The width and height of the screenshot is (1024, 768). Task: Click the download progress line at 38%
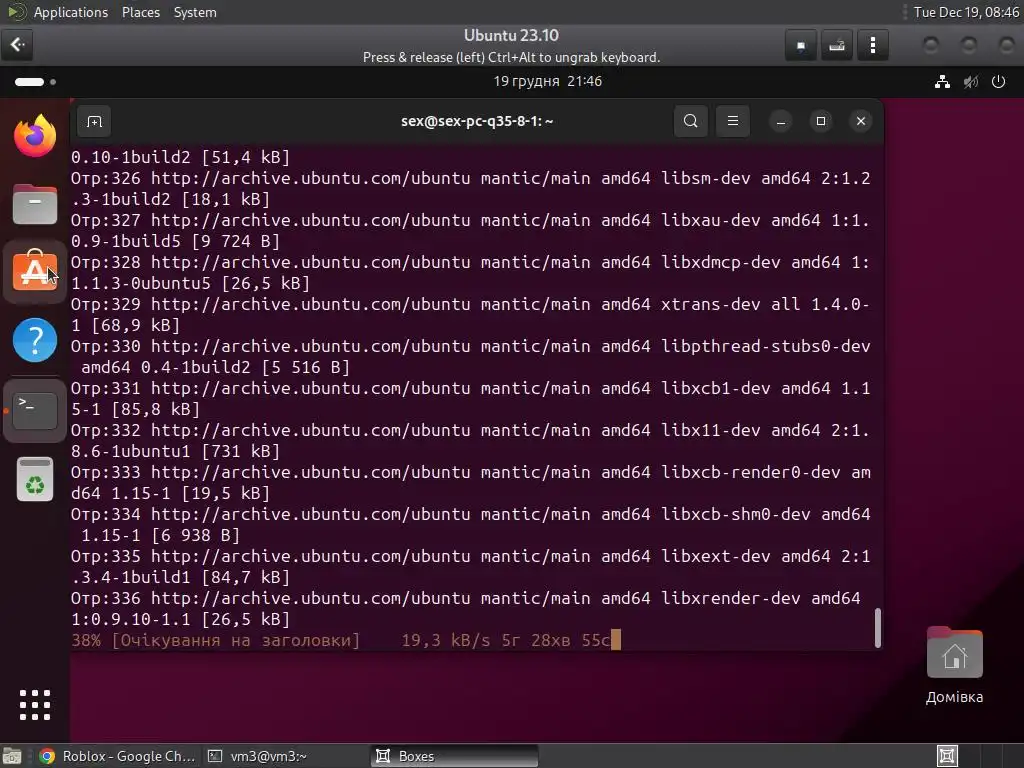(345, 640)
